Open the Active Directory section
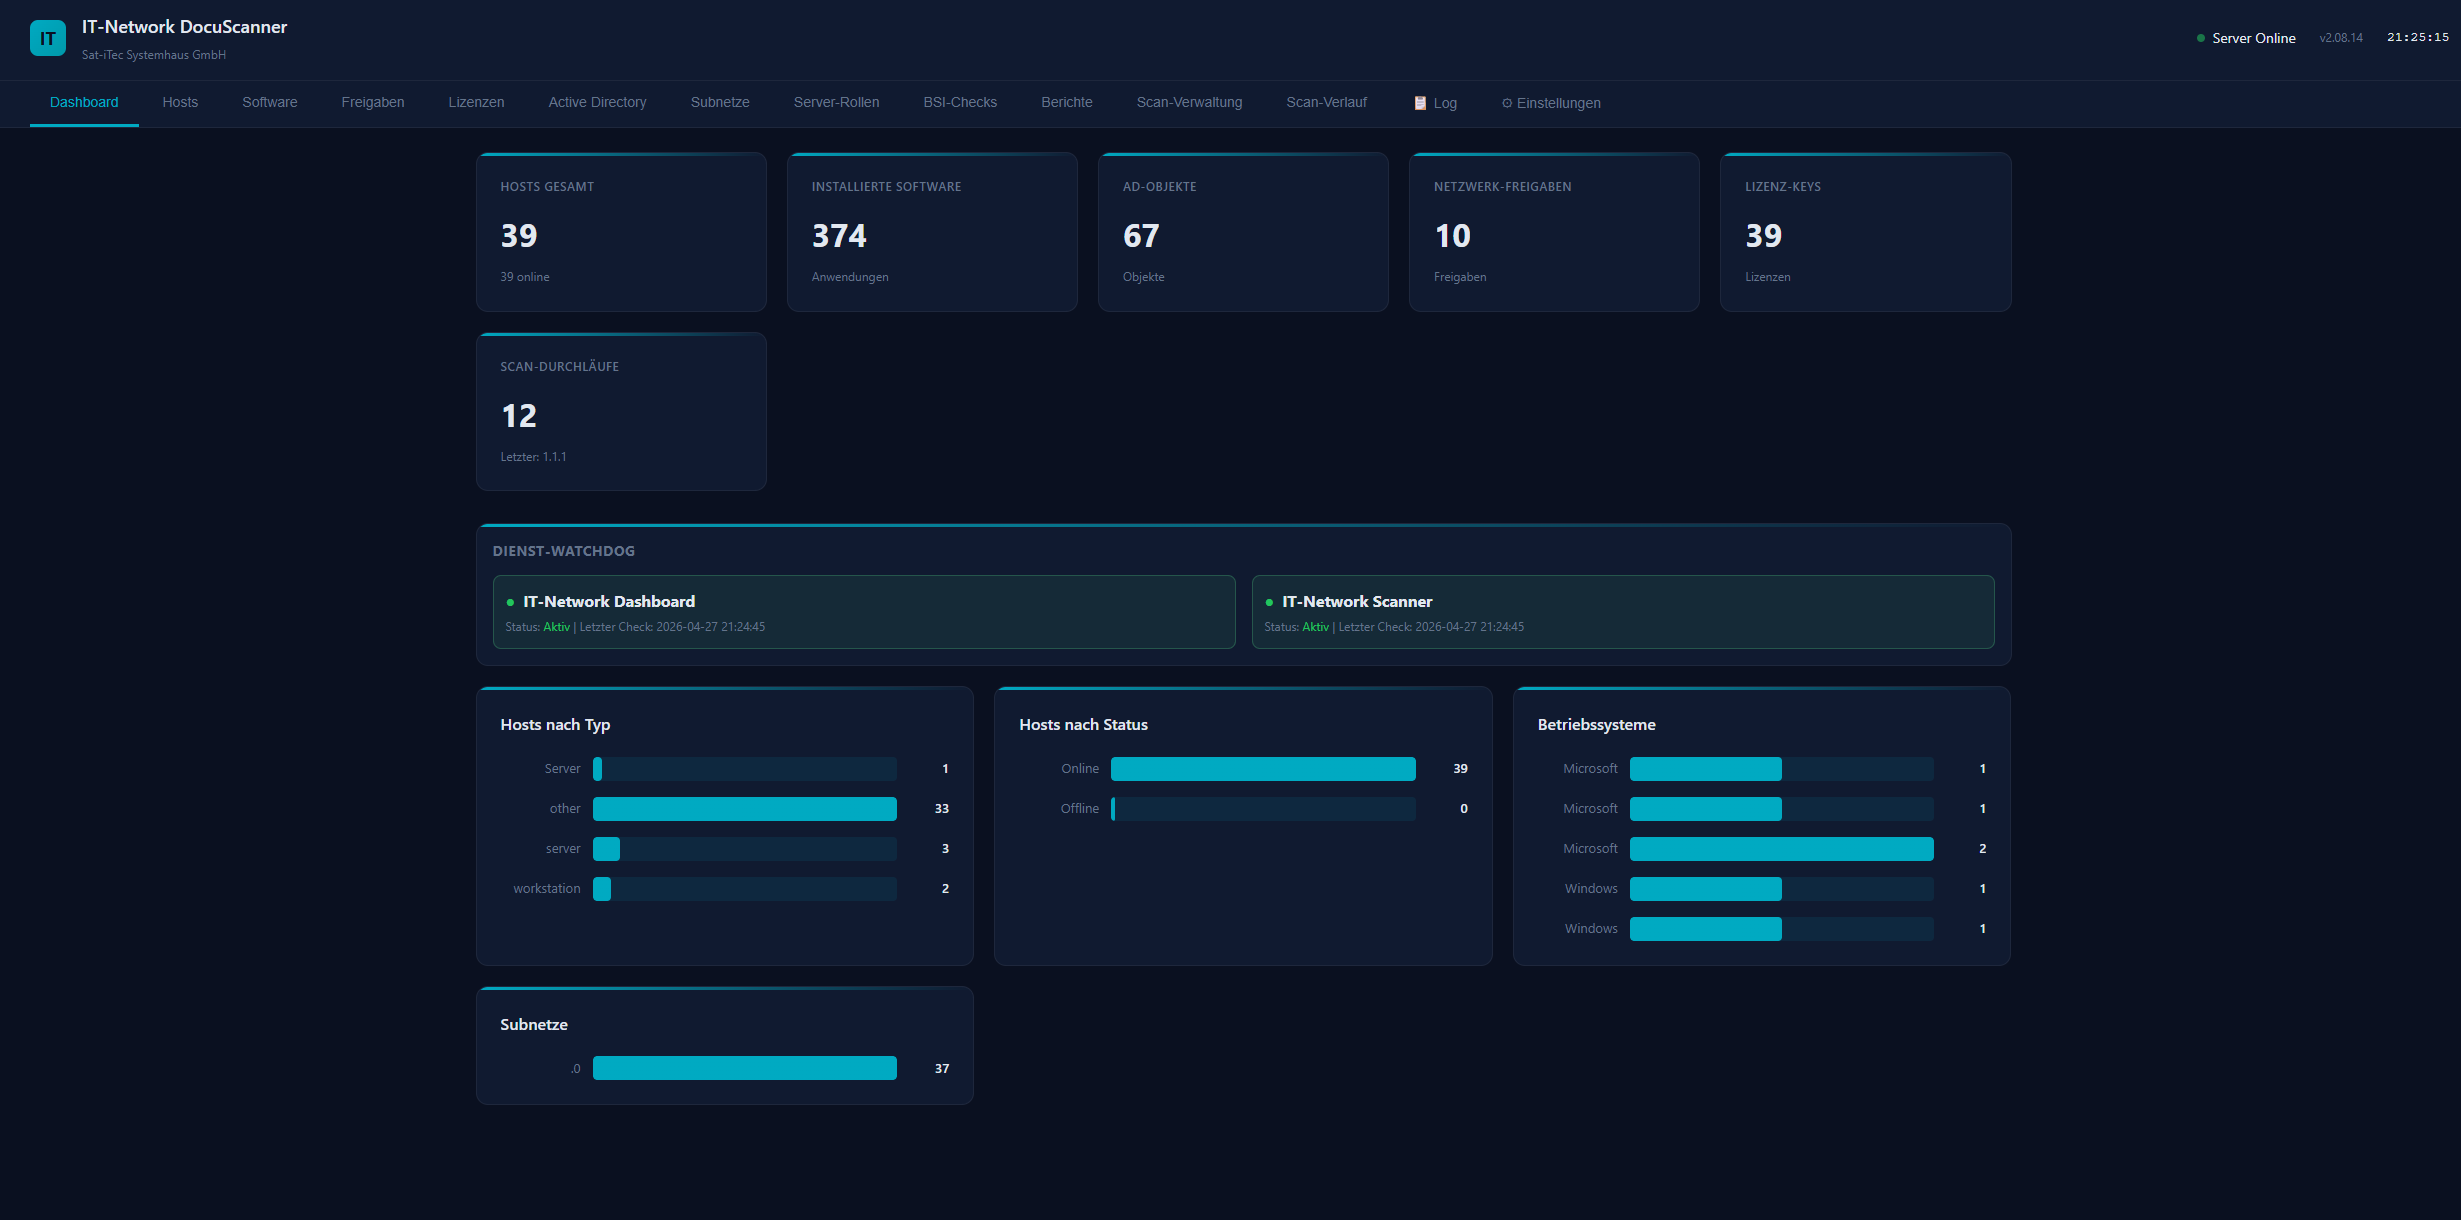 pos(596,103)
